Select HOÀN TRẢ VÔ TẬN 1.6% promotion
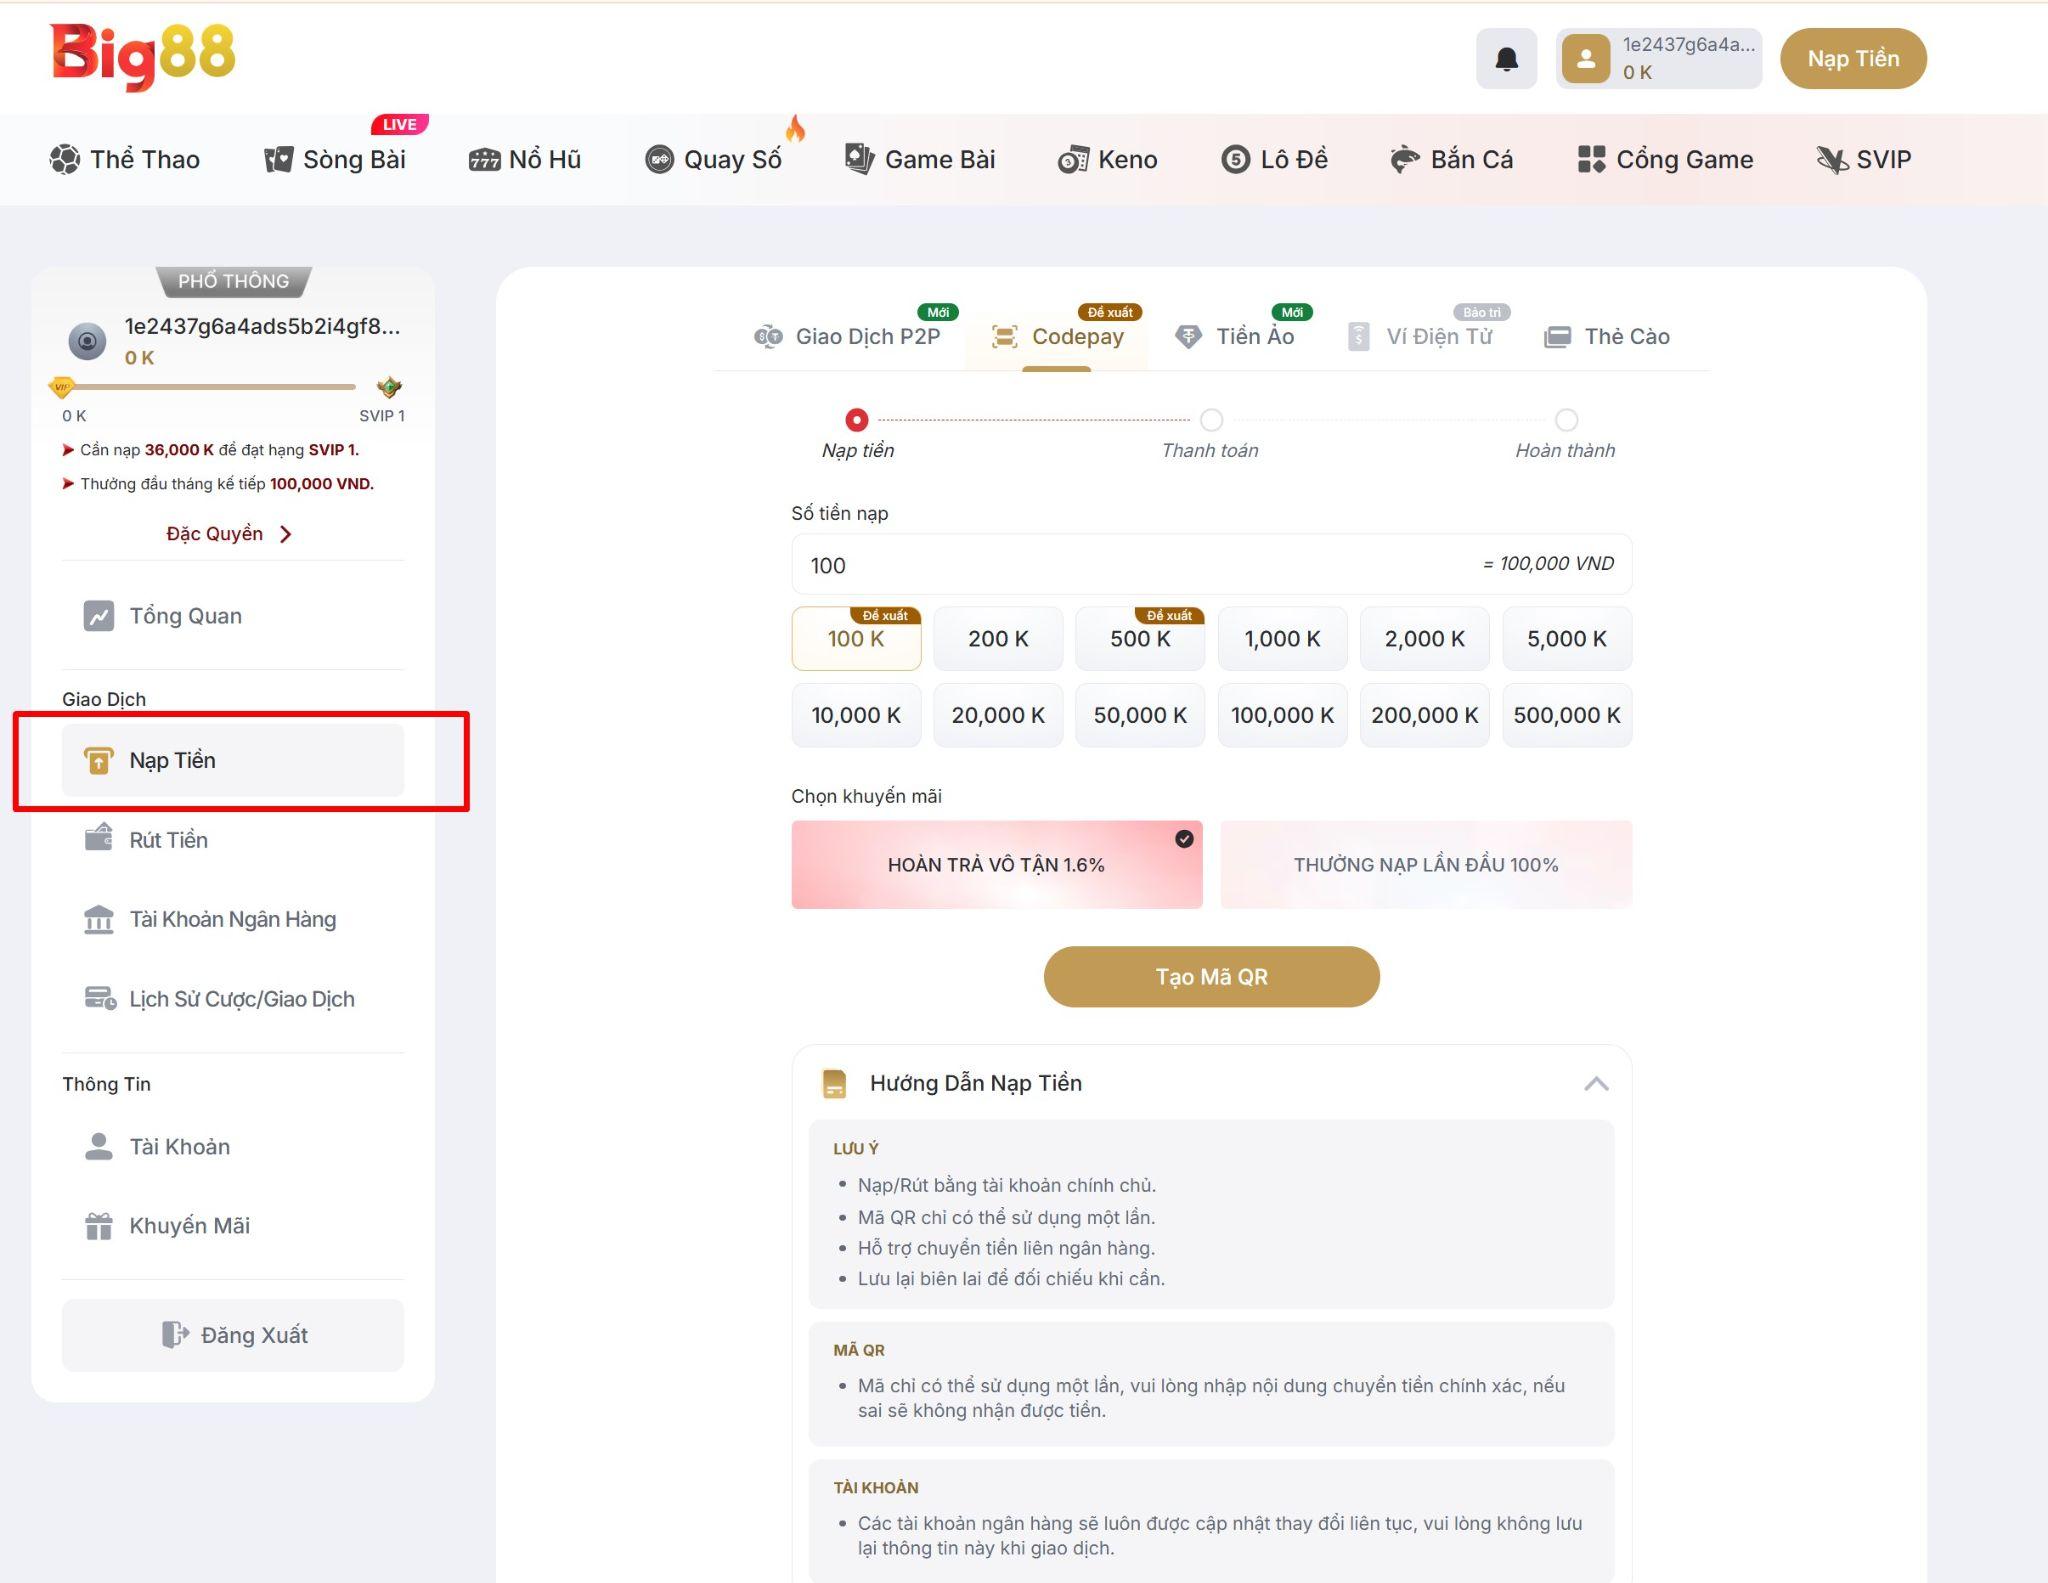 [x=996, y=865]
